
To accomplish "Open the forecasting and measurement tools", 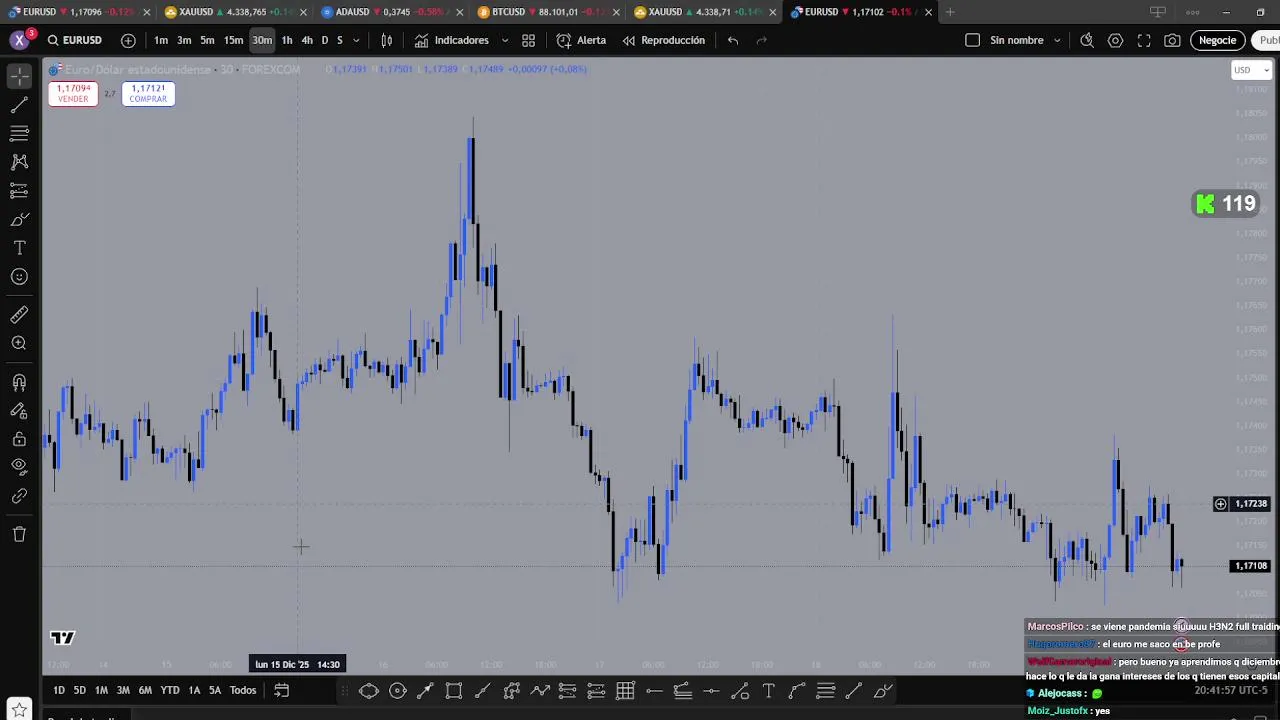I will coord(19,191).
